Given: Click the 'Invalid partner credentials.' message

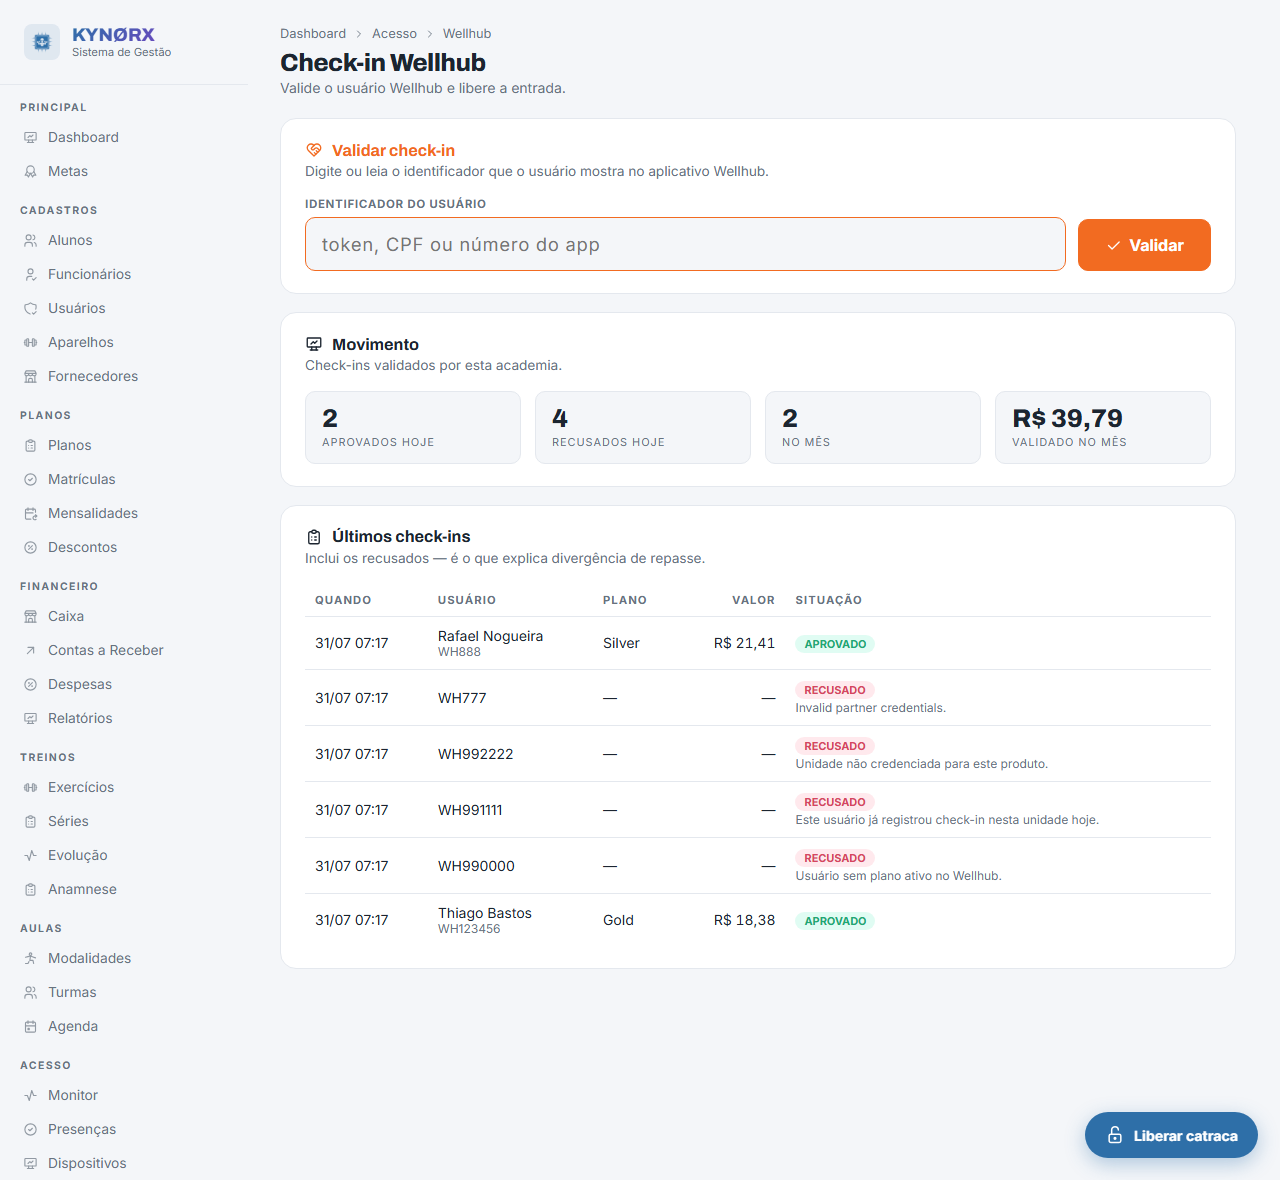Looking at the screenshot, I should 870,708.
